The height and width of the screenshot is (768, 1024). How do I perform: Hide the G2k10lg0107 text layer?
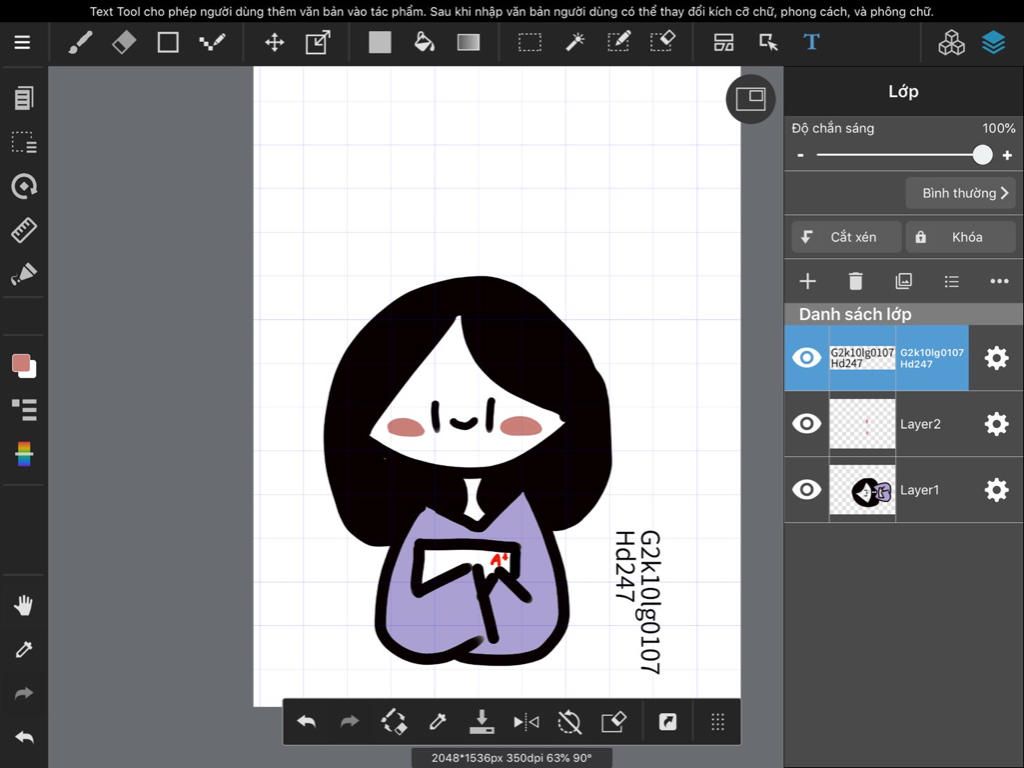pyautogui.click(x=807, y=358)
